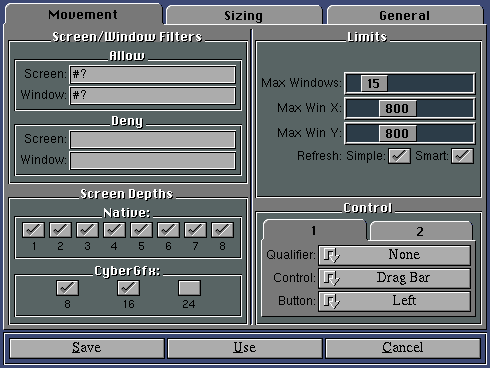
Task: Click the Deny Screen field
Action: [153, 139]
